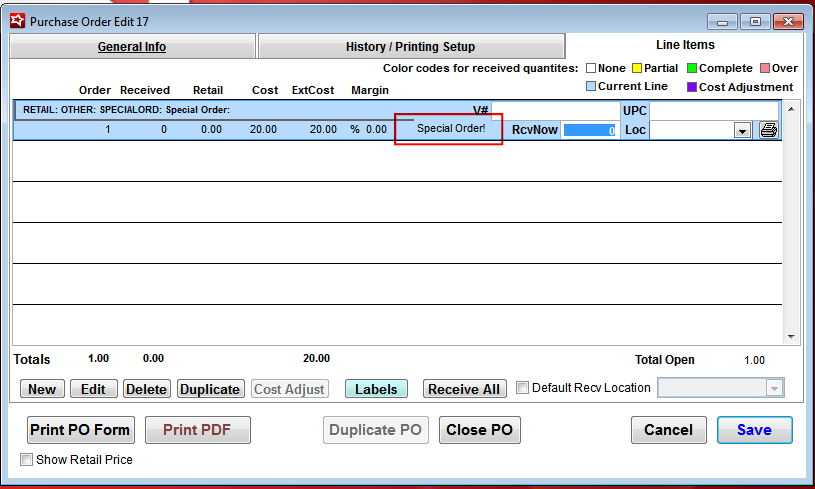This screenshot has width=815, height=489.
Task: Click the Cost Adjust button
Action: [x=289, y=389]
